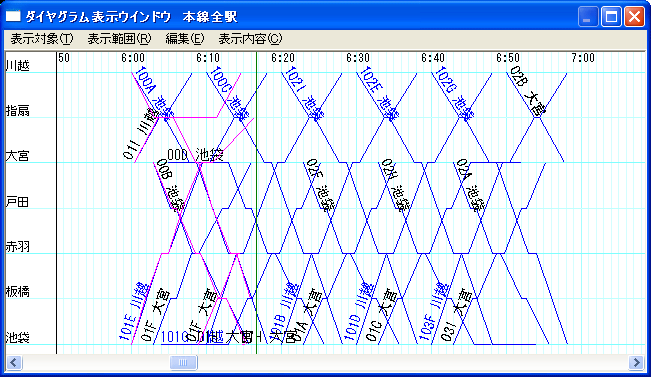Image resolution: width=651 pixels, height=377 pixels.
Task: Select the 川越 station label
Action: [17, 66]
